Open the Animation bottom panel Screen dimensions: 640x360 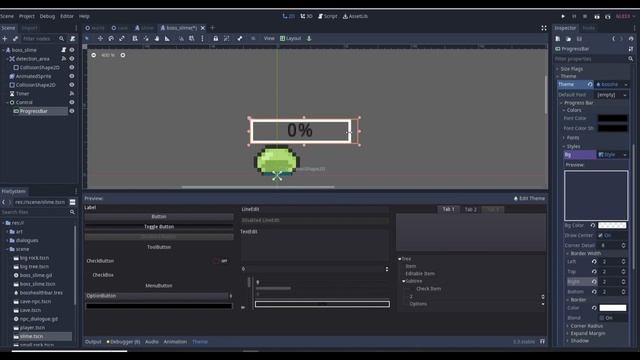pyautogui.click(x=175, y=342)
